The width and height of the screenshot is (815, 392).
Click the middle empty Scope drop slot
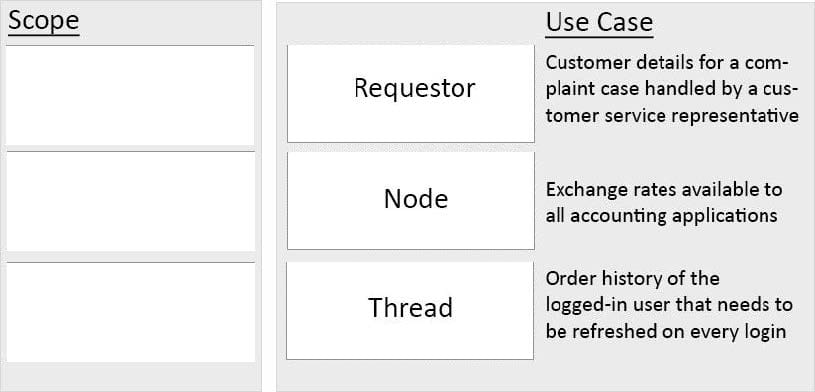130,202
